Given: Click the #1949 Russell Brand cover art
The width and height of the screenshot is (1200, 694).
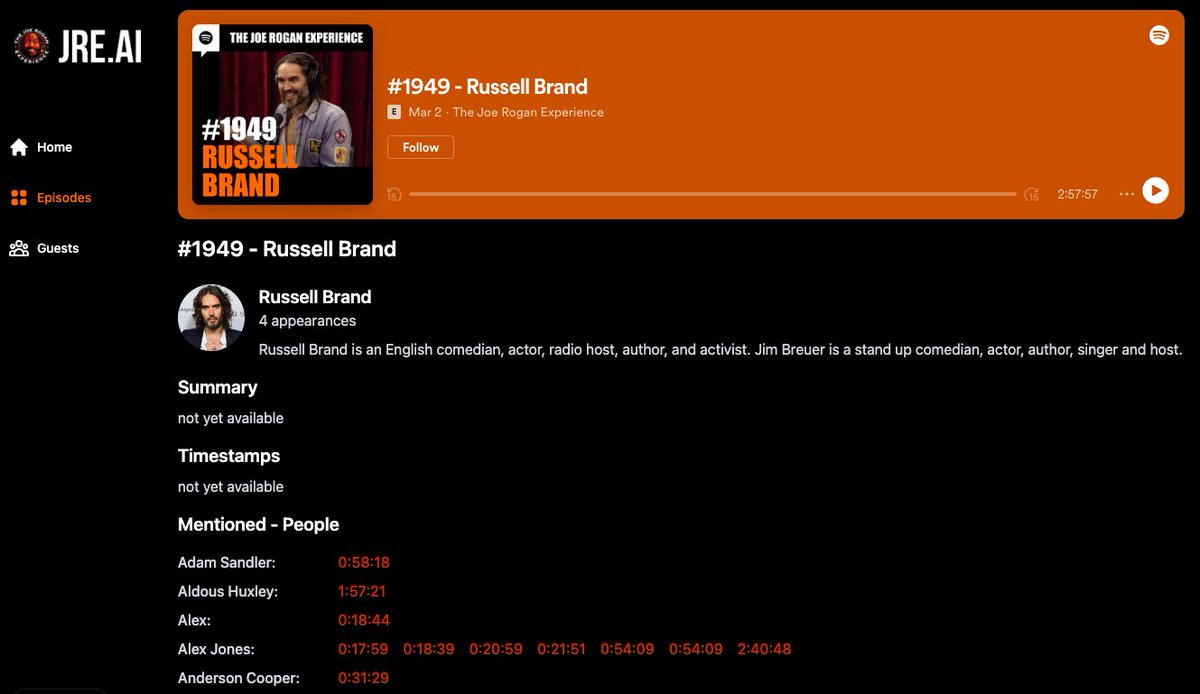Looking at the screenshot, I should 282,114.
